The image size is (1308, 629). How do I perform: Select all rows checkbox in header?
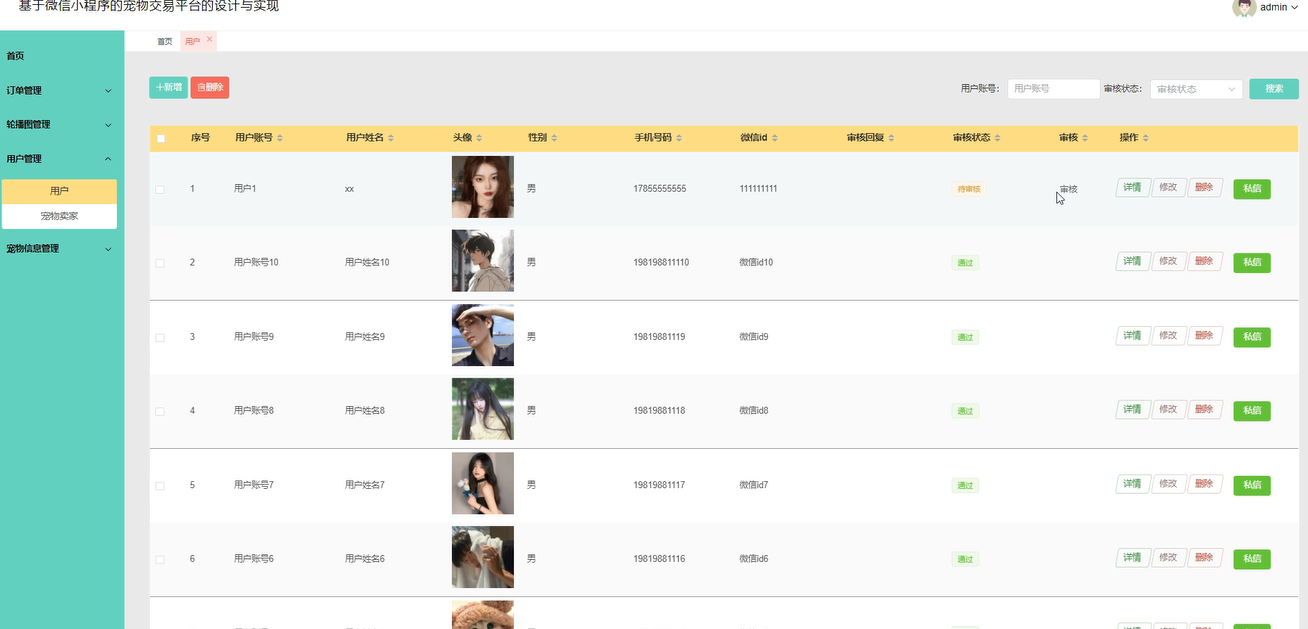pyautogui.click(x=160, y=138)
